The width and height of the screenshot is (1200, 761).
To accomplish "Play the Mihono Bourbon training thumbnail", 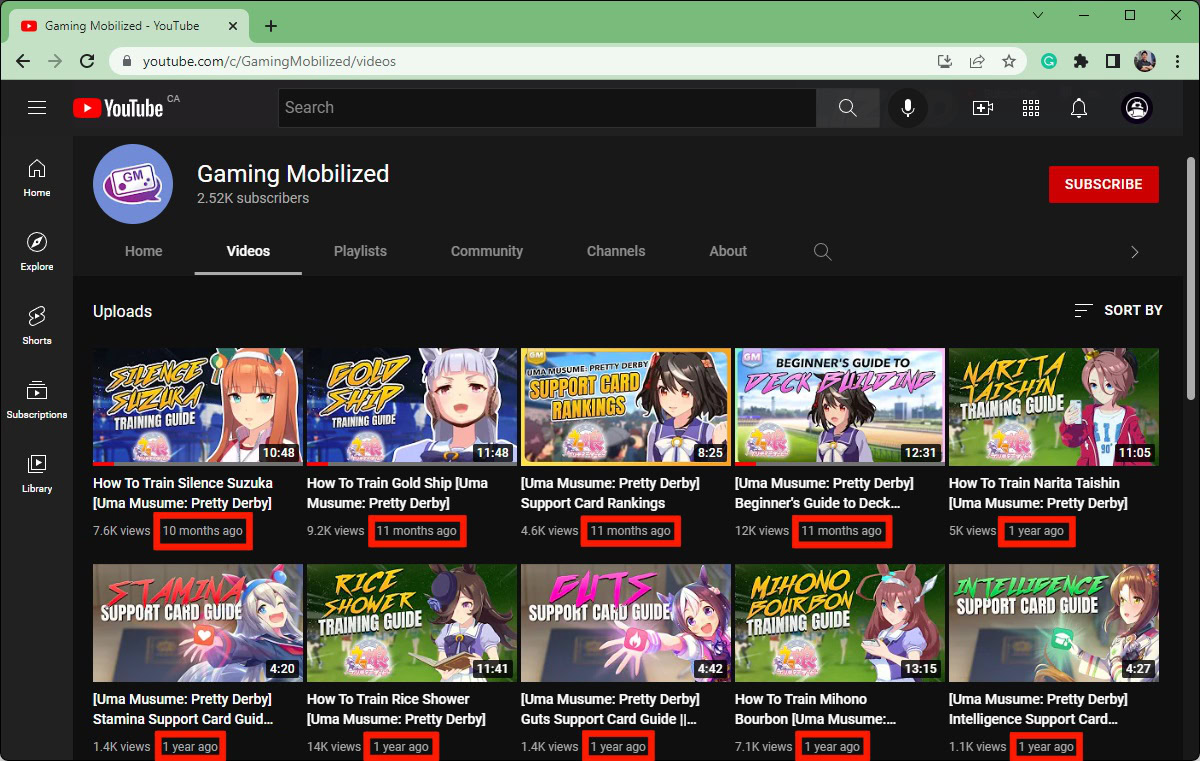I will tap(840, 623).
